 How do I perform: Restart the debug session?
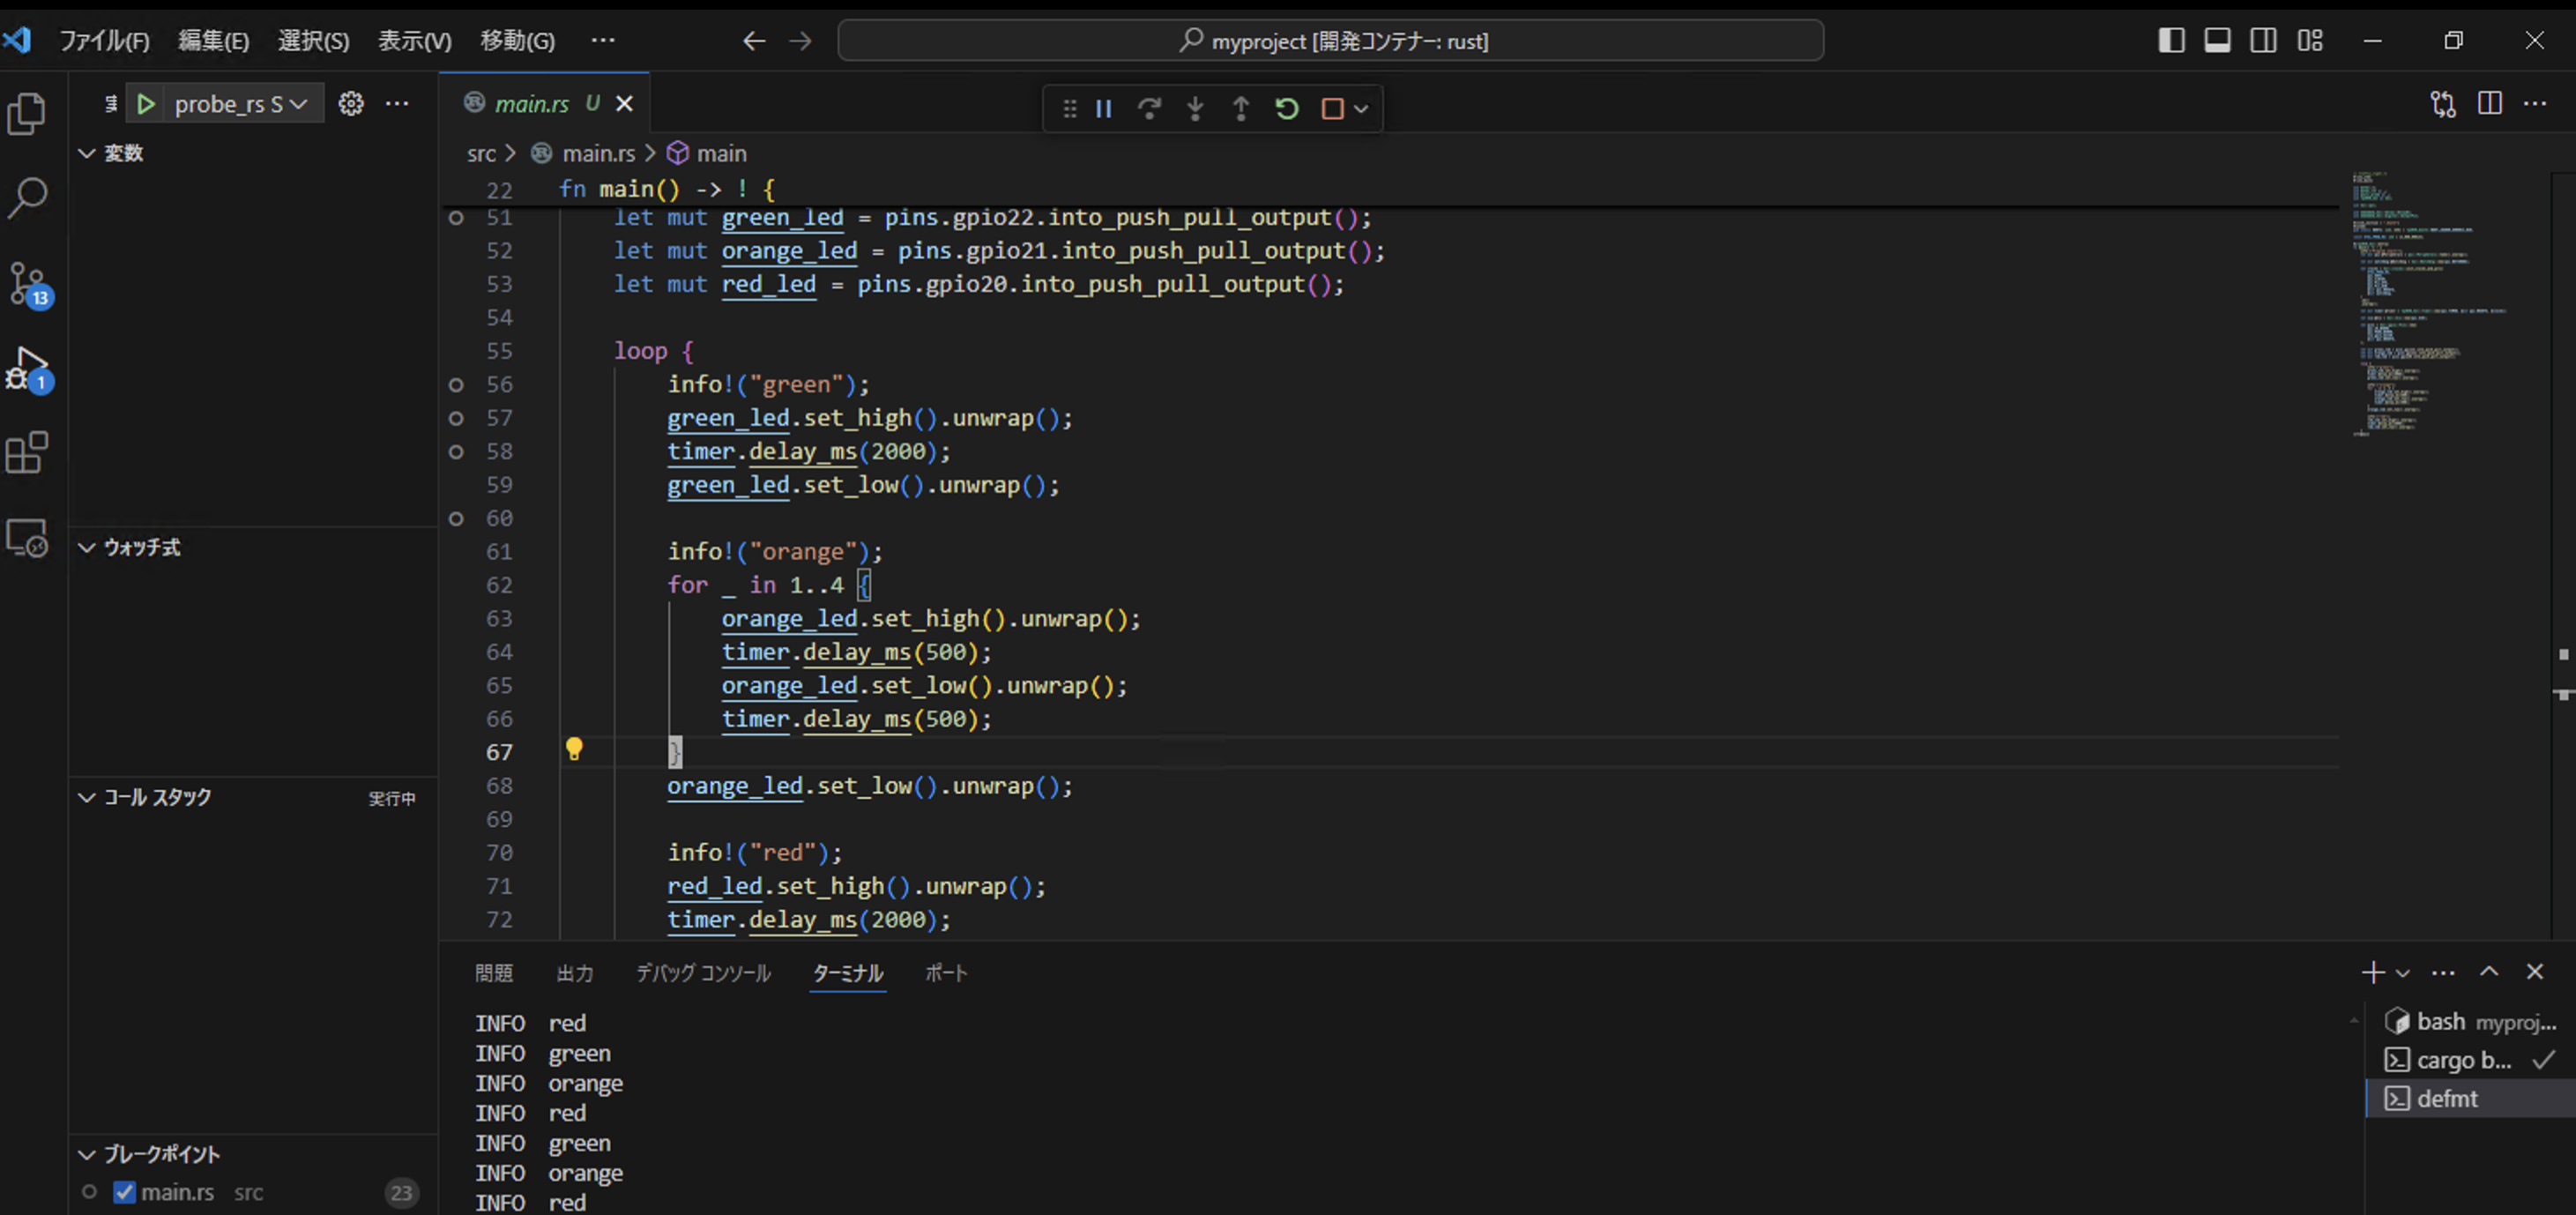[x=1287, y=109]
